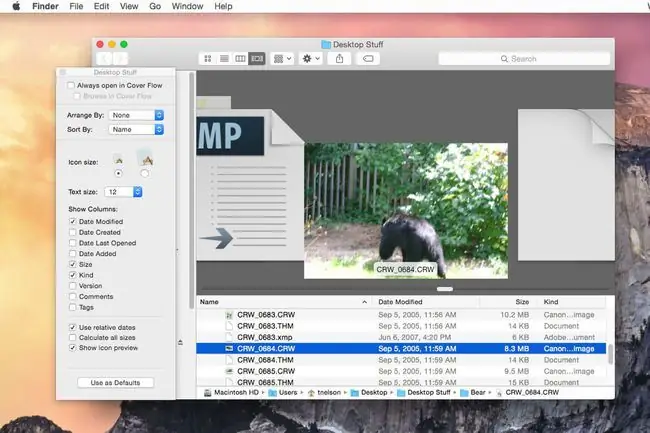The image size is (650, 433).
Task: Uncheck the Size column checkbox
Action: pyautogui.click(x=73, y=264)
